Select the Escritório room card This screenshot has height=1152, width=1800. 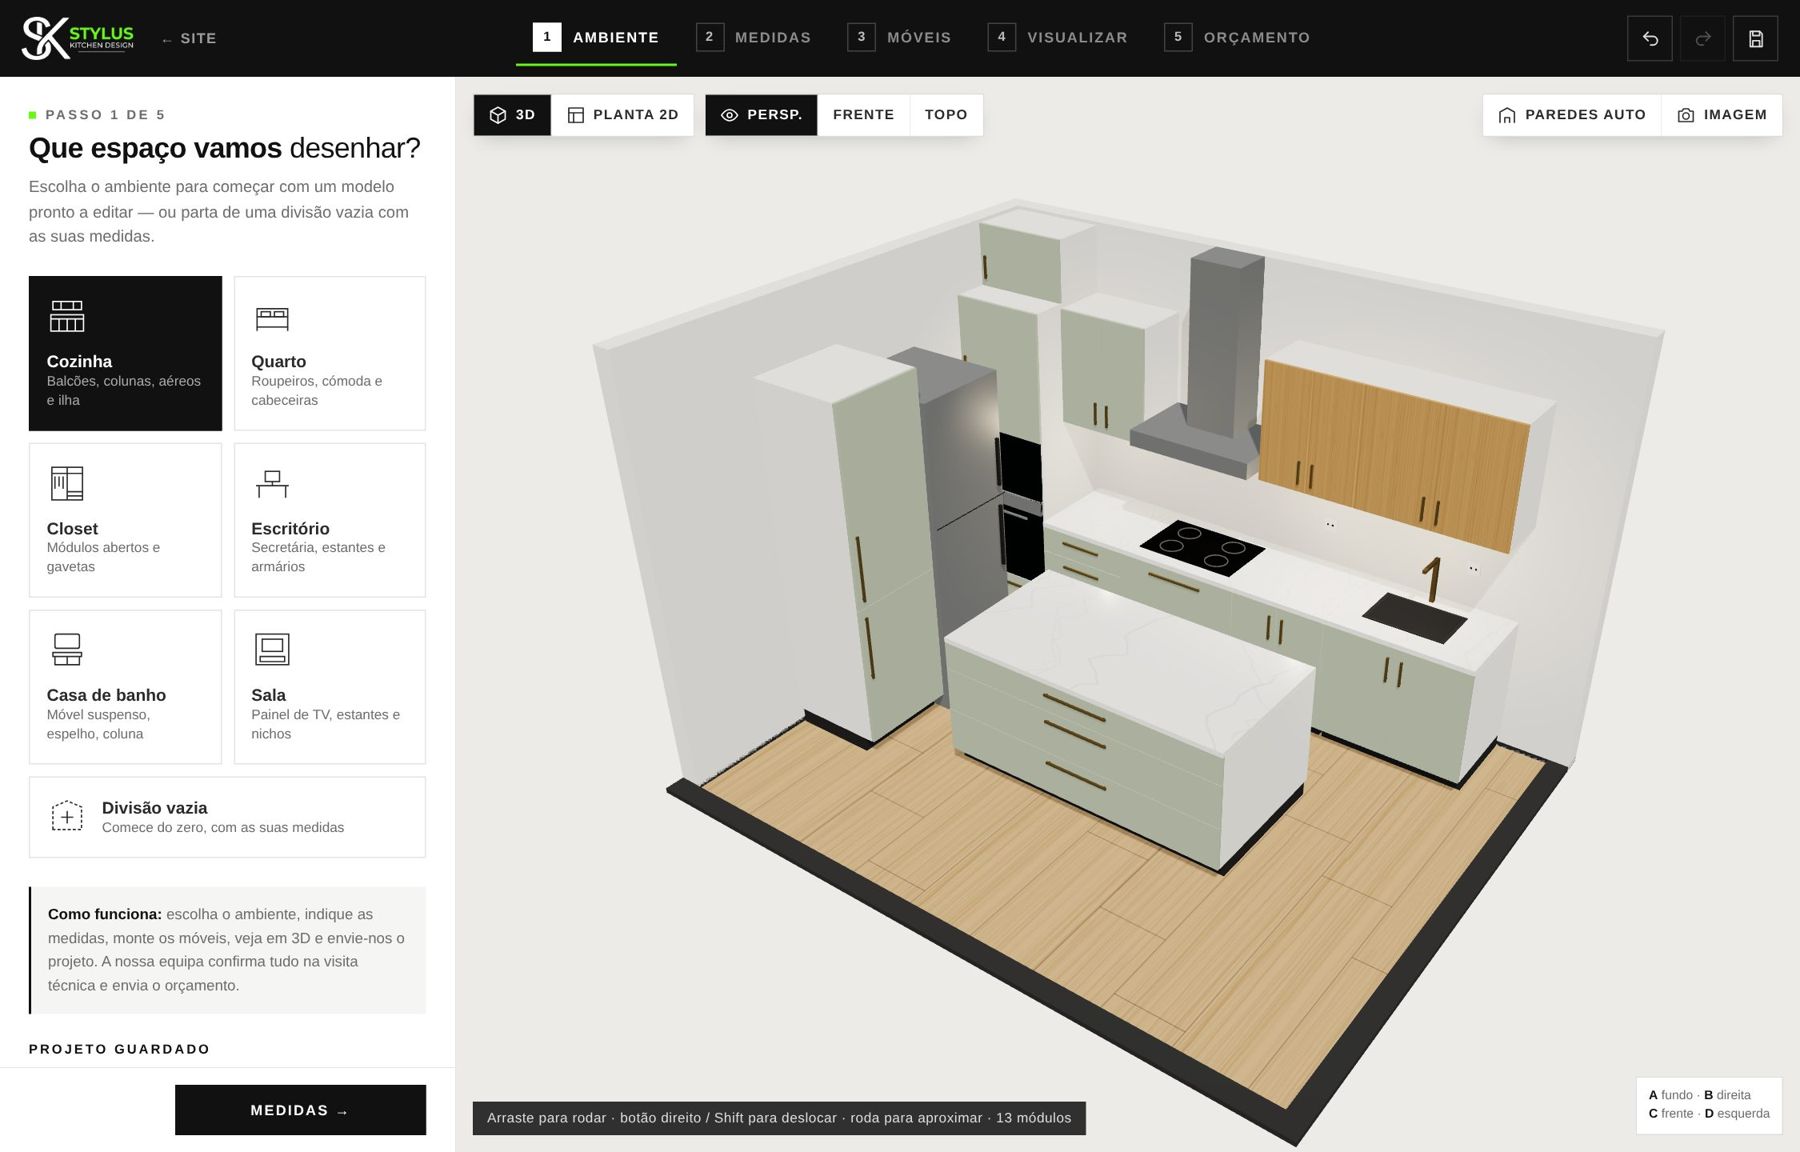[x=330, y=520]
